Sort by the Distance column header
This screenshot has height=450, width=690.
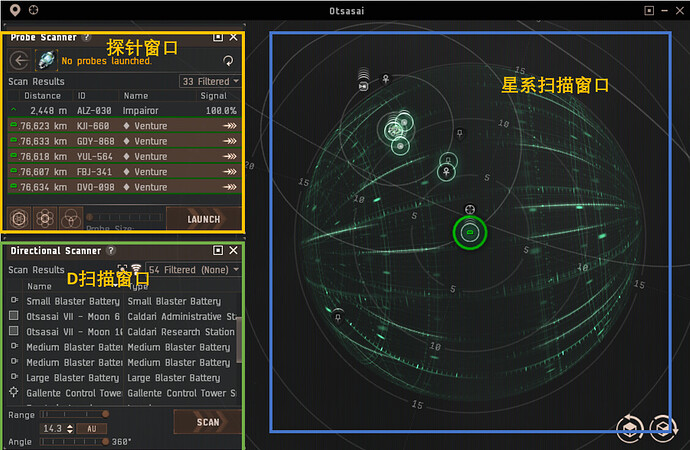point(42,95)
